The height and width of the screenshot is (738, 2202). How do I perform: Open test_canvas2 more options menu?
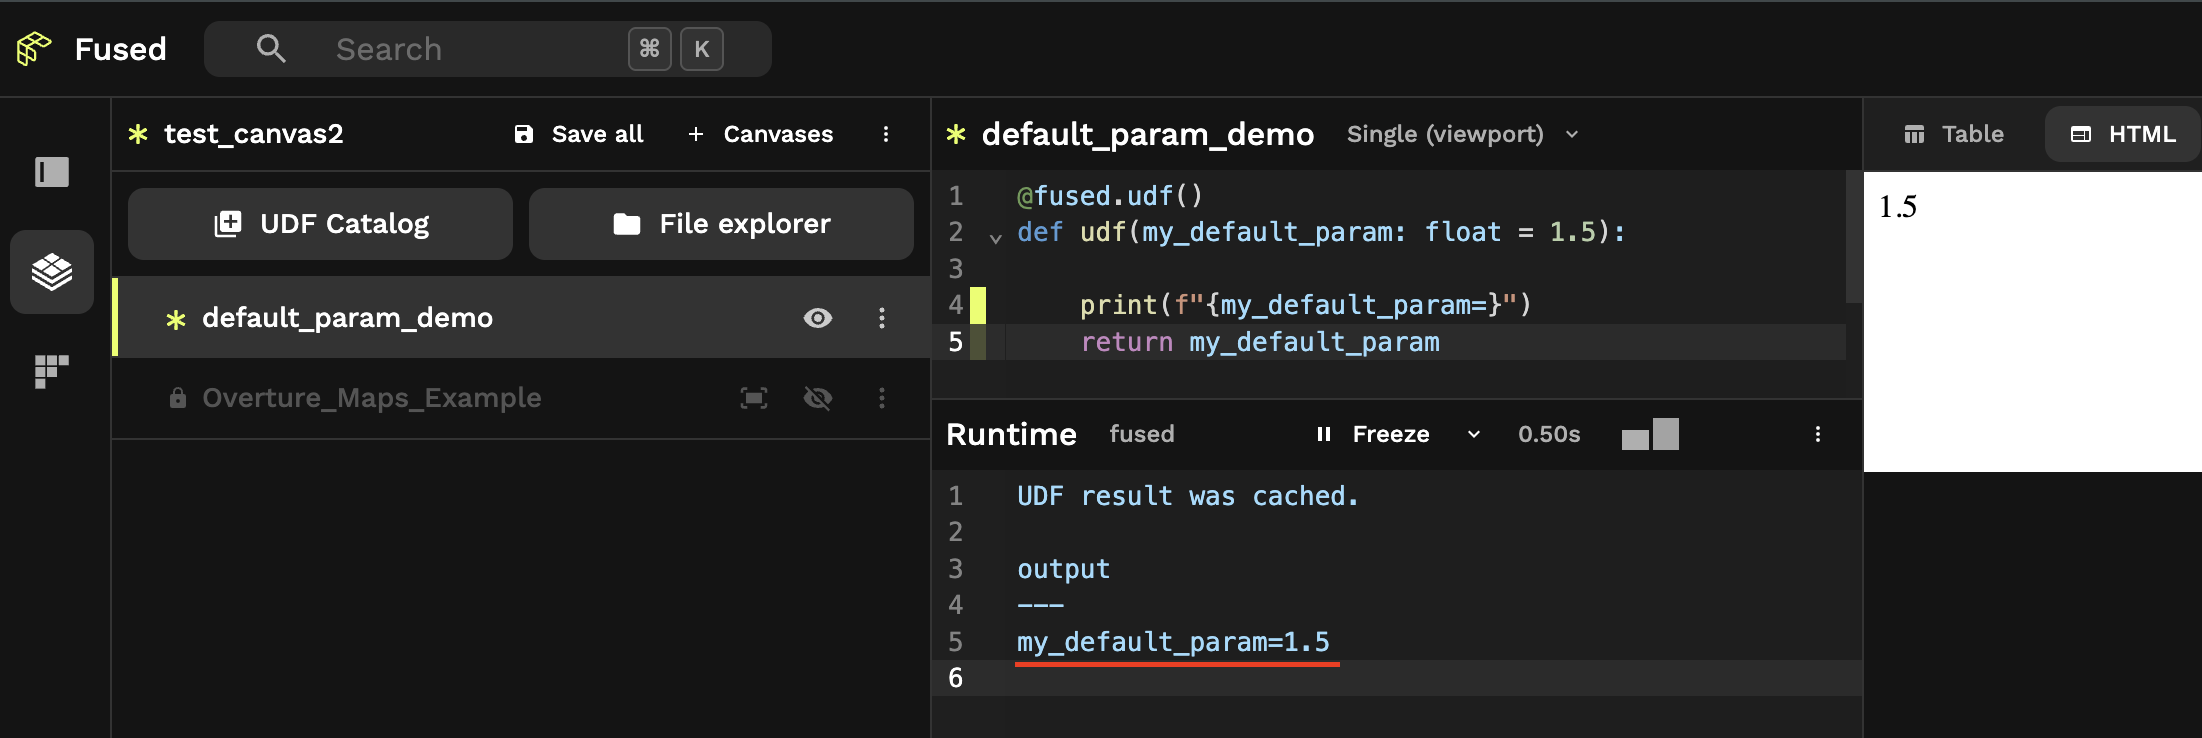[x=886, y=134]
